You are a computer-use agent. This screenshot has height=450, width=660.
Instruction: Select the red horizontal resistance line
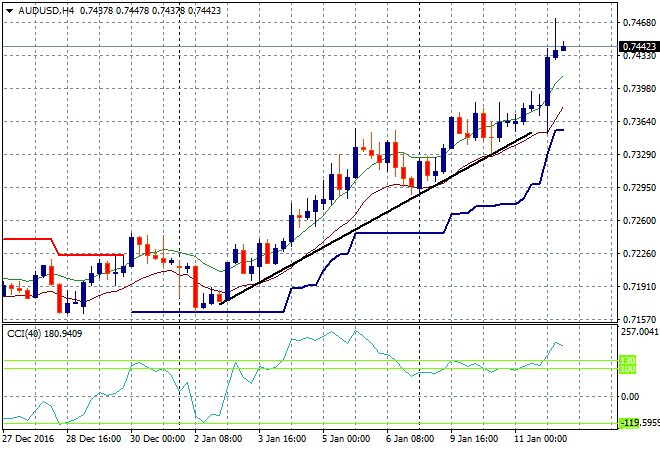coord(90,255)
